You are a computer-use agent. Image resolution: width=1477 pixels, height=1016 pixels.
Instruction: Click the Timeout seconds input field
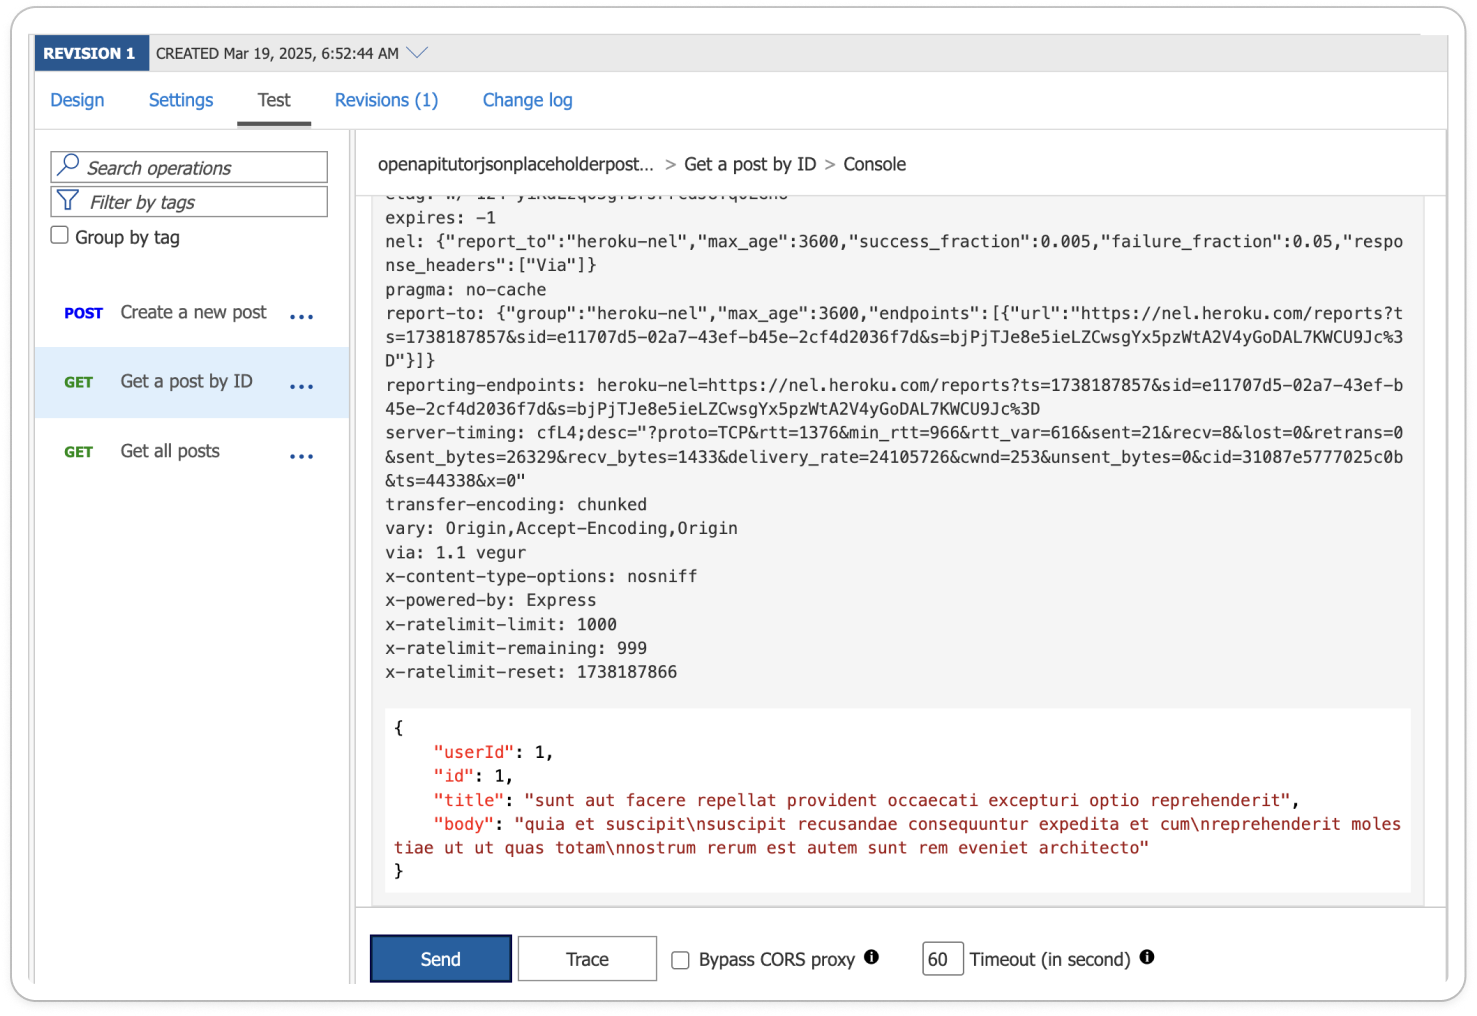(942, 959)
